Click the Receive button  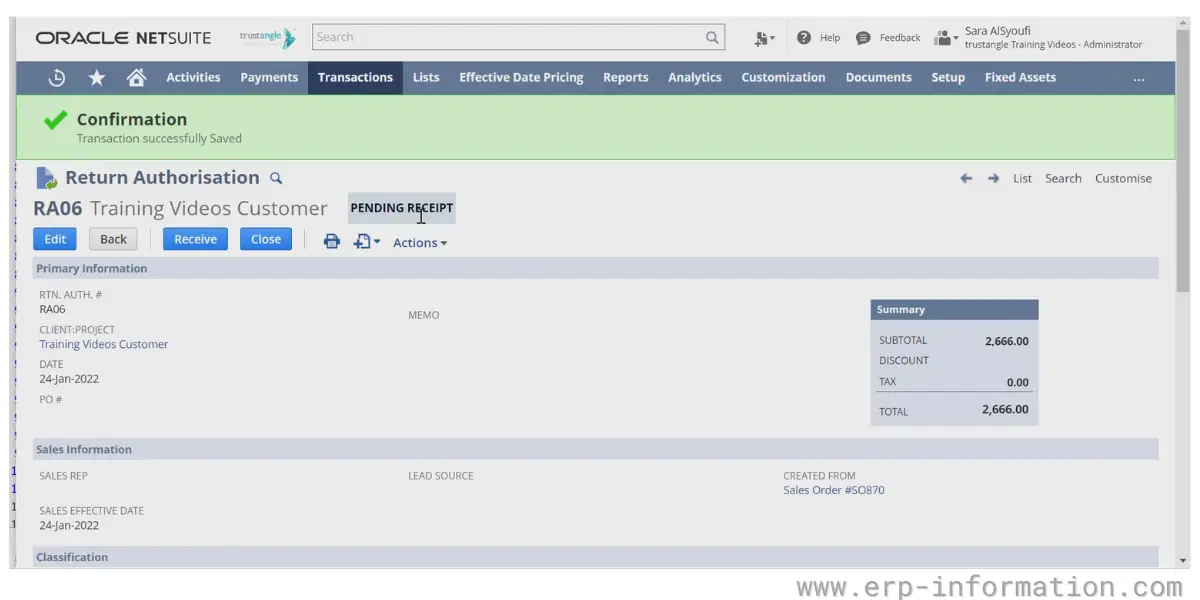coord(195,239)
